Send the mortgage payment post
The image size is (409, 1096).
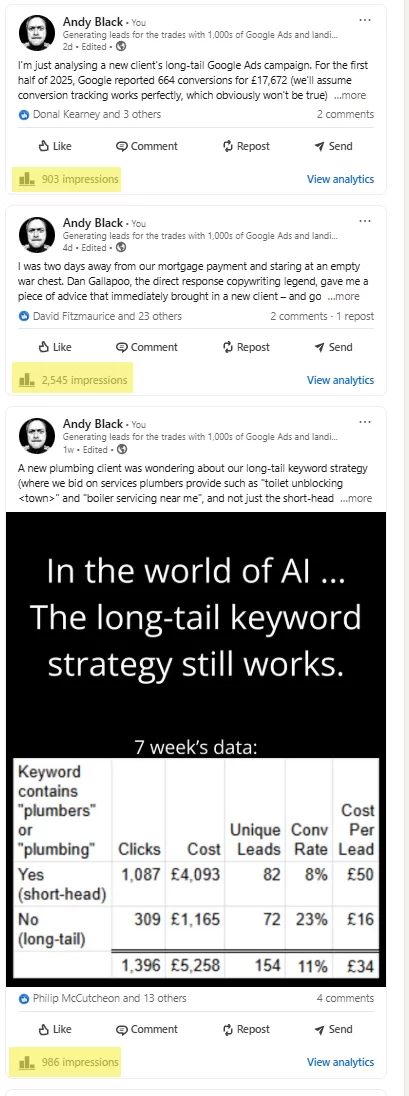333,347
